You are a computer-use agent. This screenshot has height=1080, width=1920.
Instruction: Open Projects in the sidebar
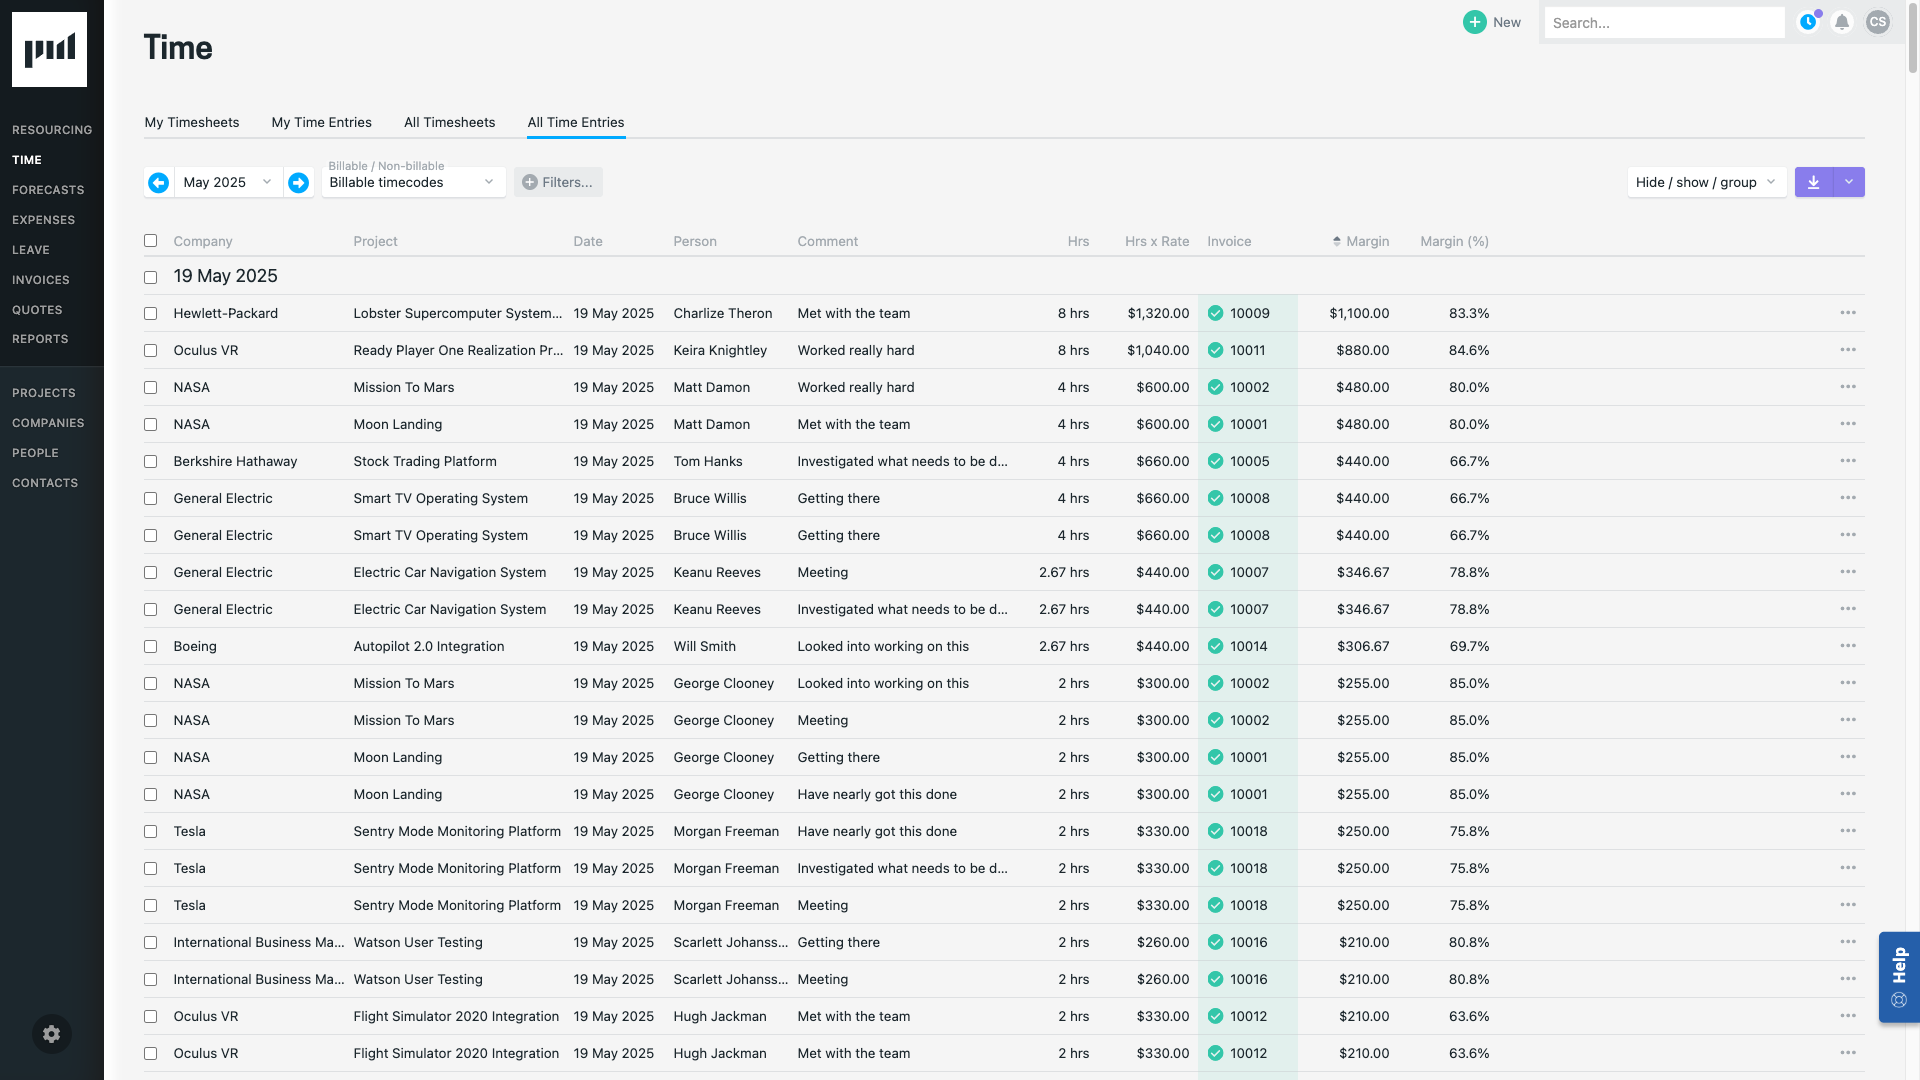pos(44,393)
